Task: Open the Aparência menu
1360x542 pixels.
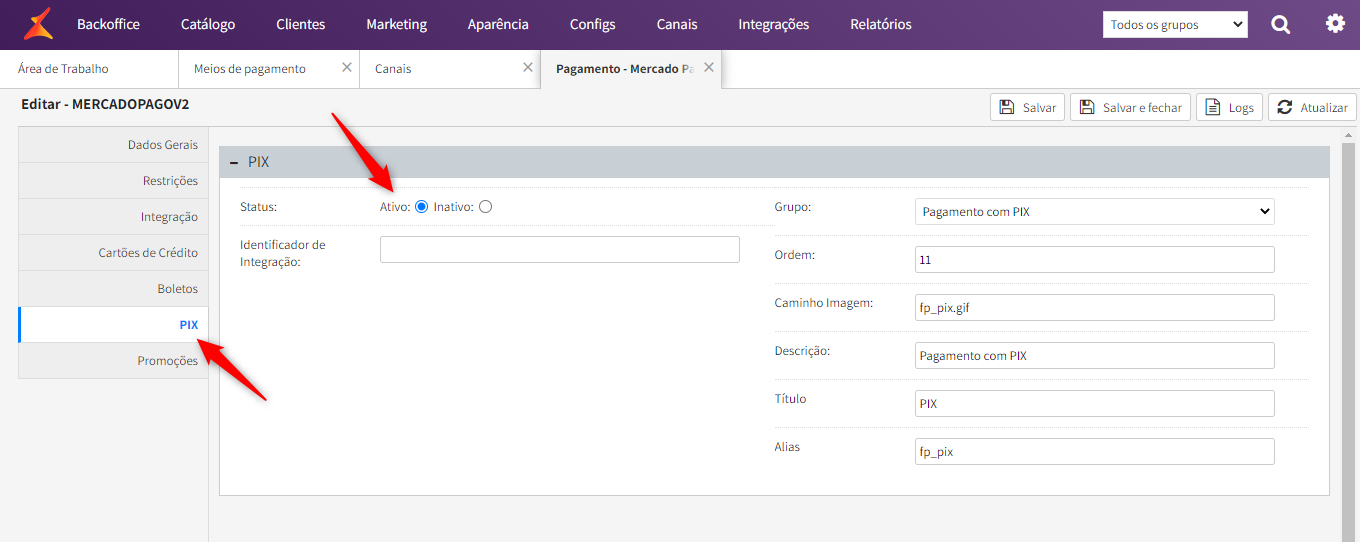Action: click(498, 24)
